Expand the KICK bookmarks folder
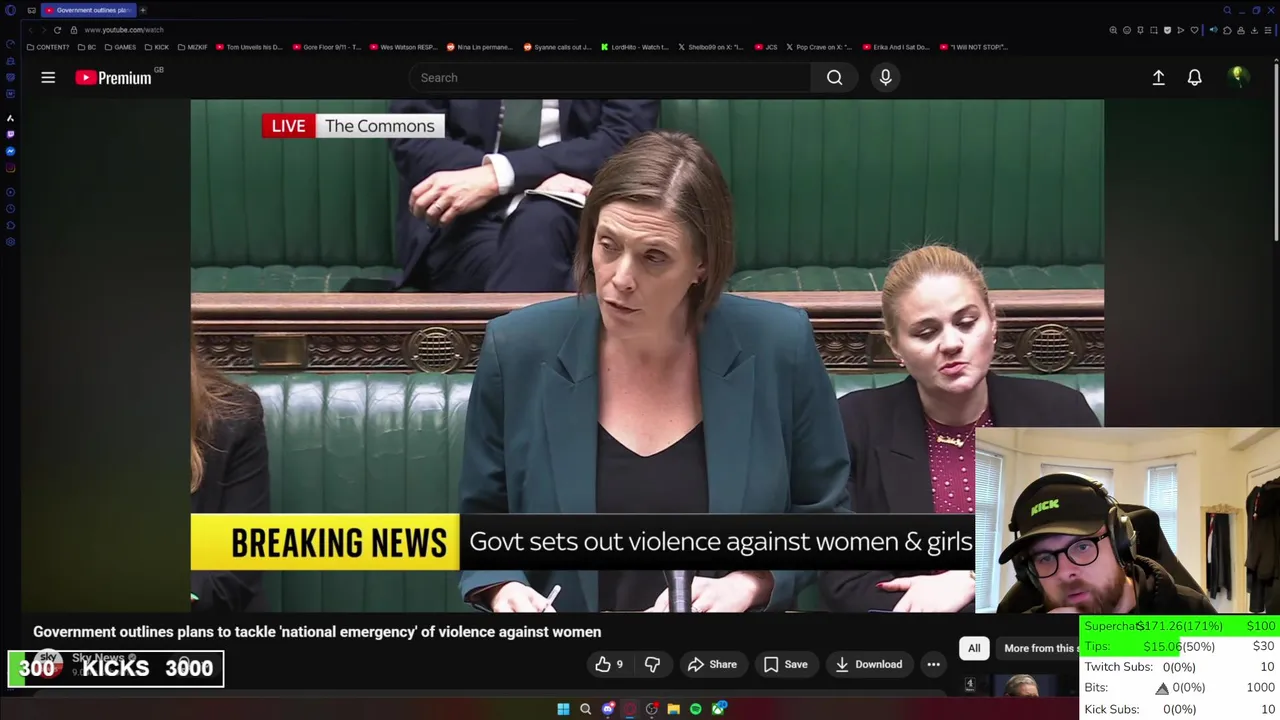 pyautogui.click(x=157, y=47)
